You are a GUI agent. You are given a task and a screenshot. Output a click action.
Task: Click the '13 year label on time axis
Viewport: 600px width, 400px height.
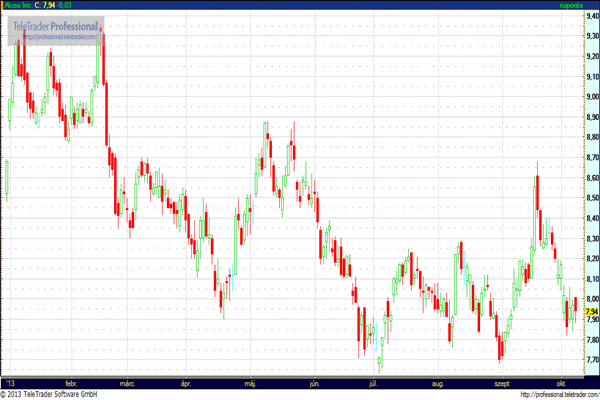tap(11, 382)
